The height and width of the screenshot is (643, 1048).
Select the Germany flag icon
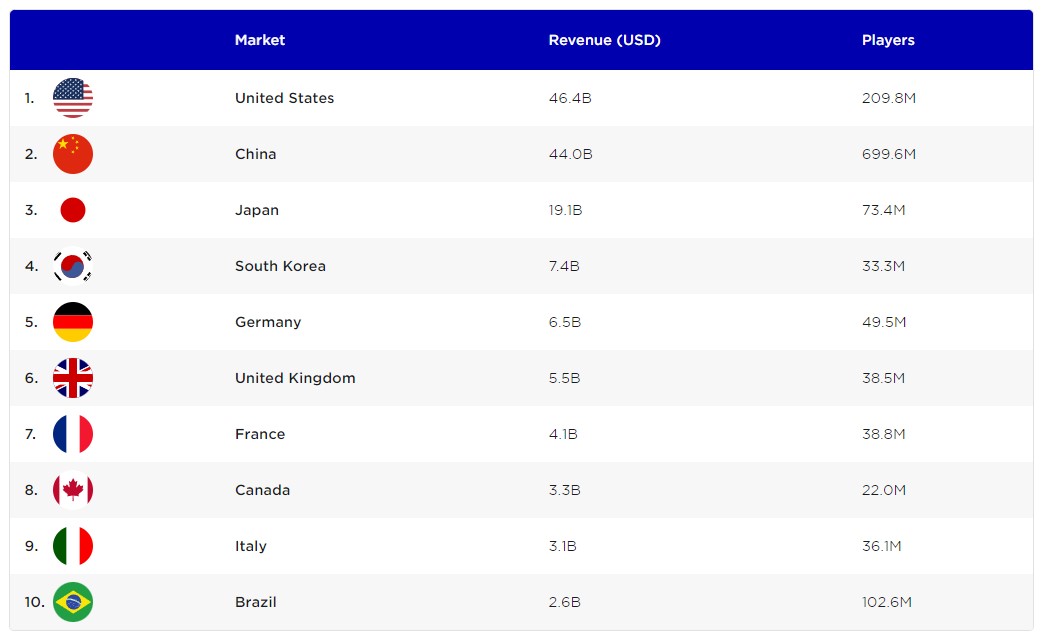pos(73,322)
